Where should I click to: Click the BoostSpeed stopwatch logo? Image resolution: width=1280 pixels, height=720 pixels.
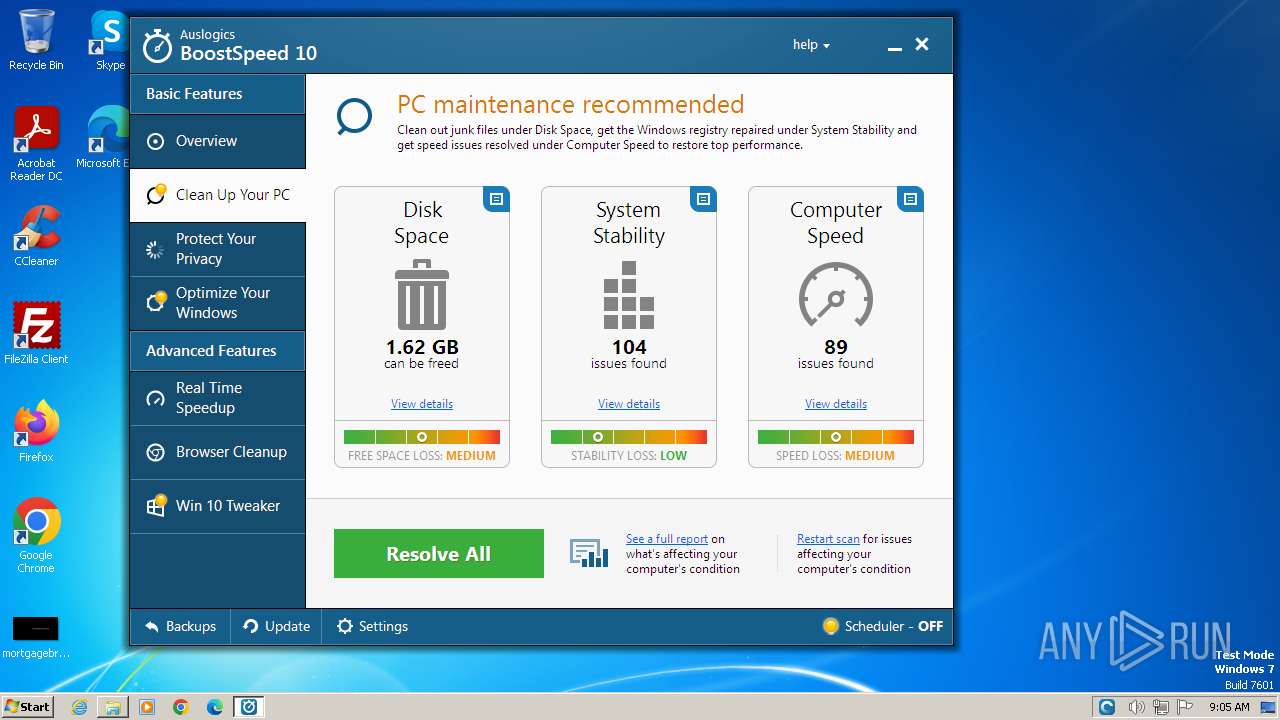(158, 45)
